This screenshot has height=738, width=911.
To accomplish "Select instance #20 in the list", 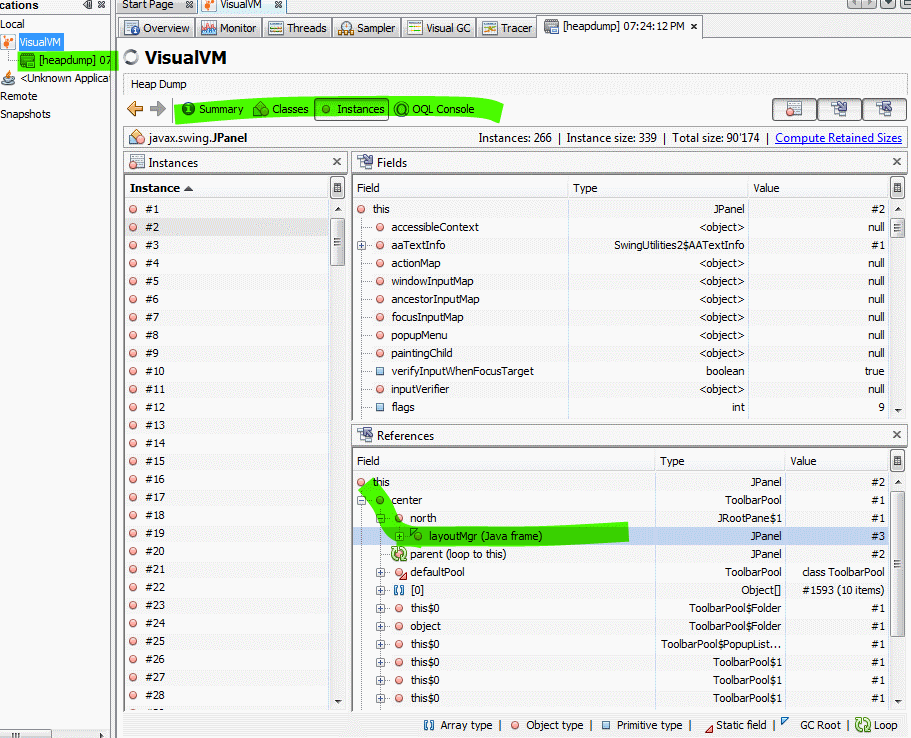I will (x=227, y=551).
